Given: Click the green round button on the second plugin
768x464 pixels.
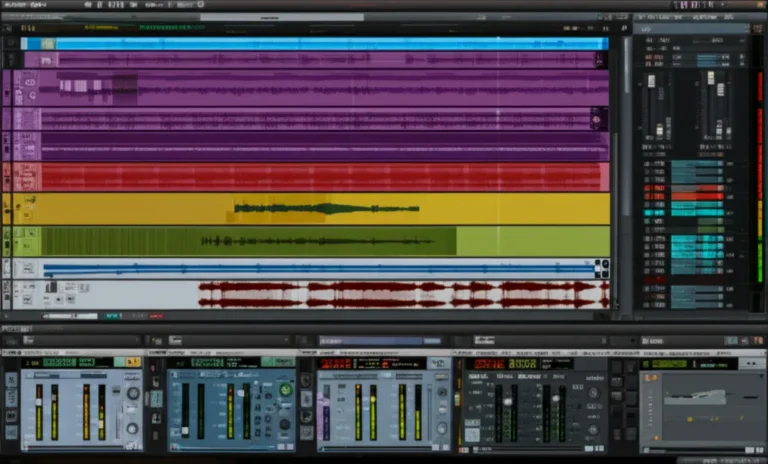Looking at the screenshot, I should 286,390.
